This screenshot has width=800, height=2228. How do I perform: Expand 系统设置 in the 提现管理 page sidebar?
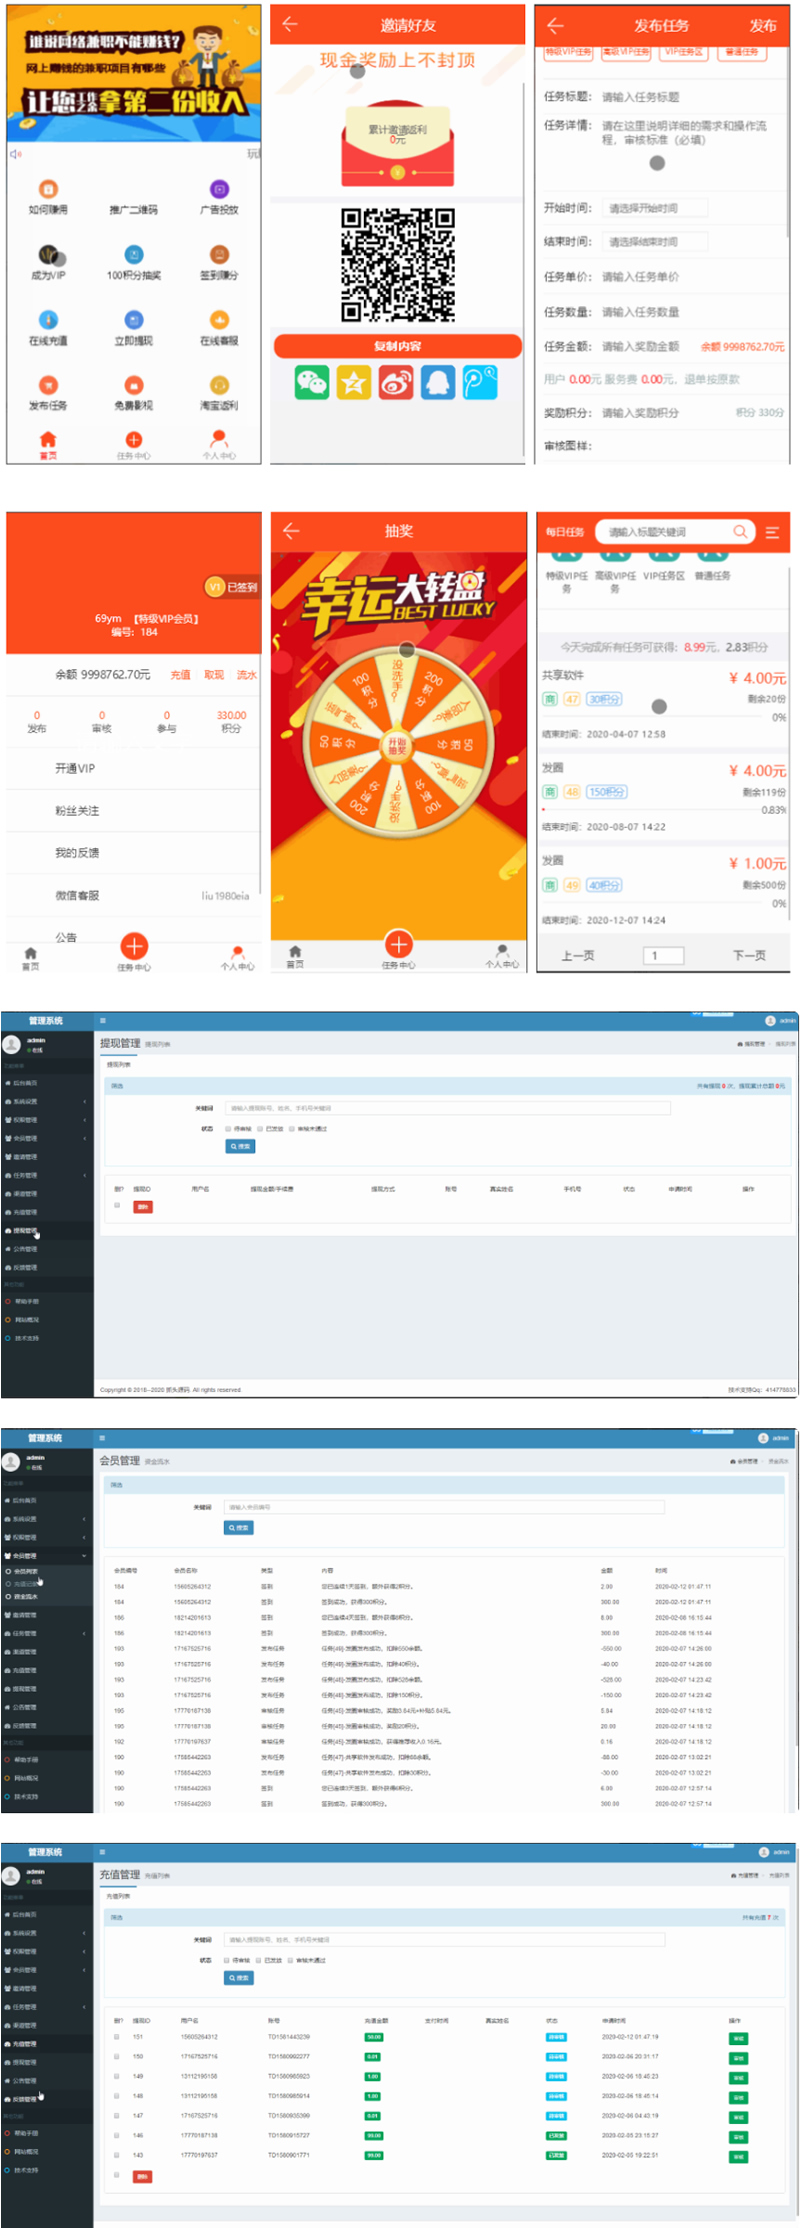click(45, 1101)
